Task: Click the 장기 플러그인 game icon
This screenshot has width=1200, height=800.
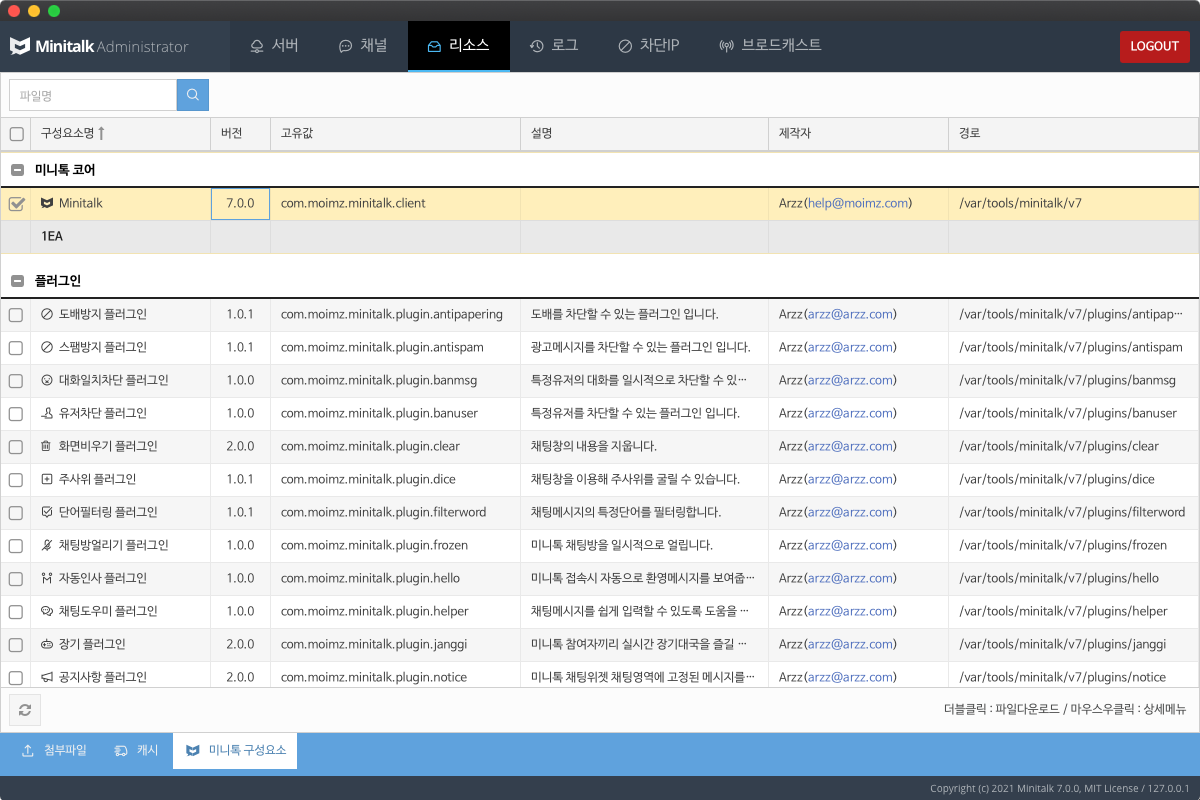Action: [47, 644]
